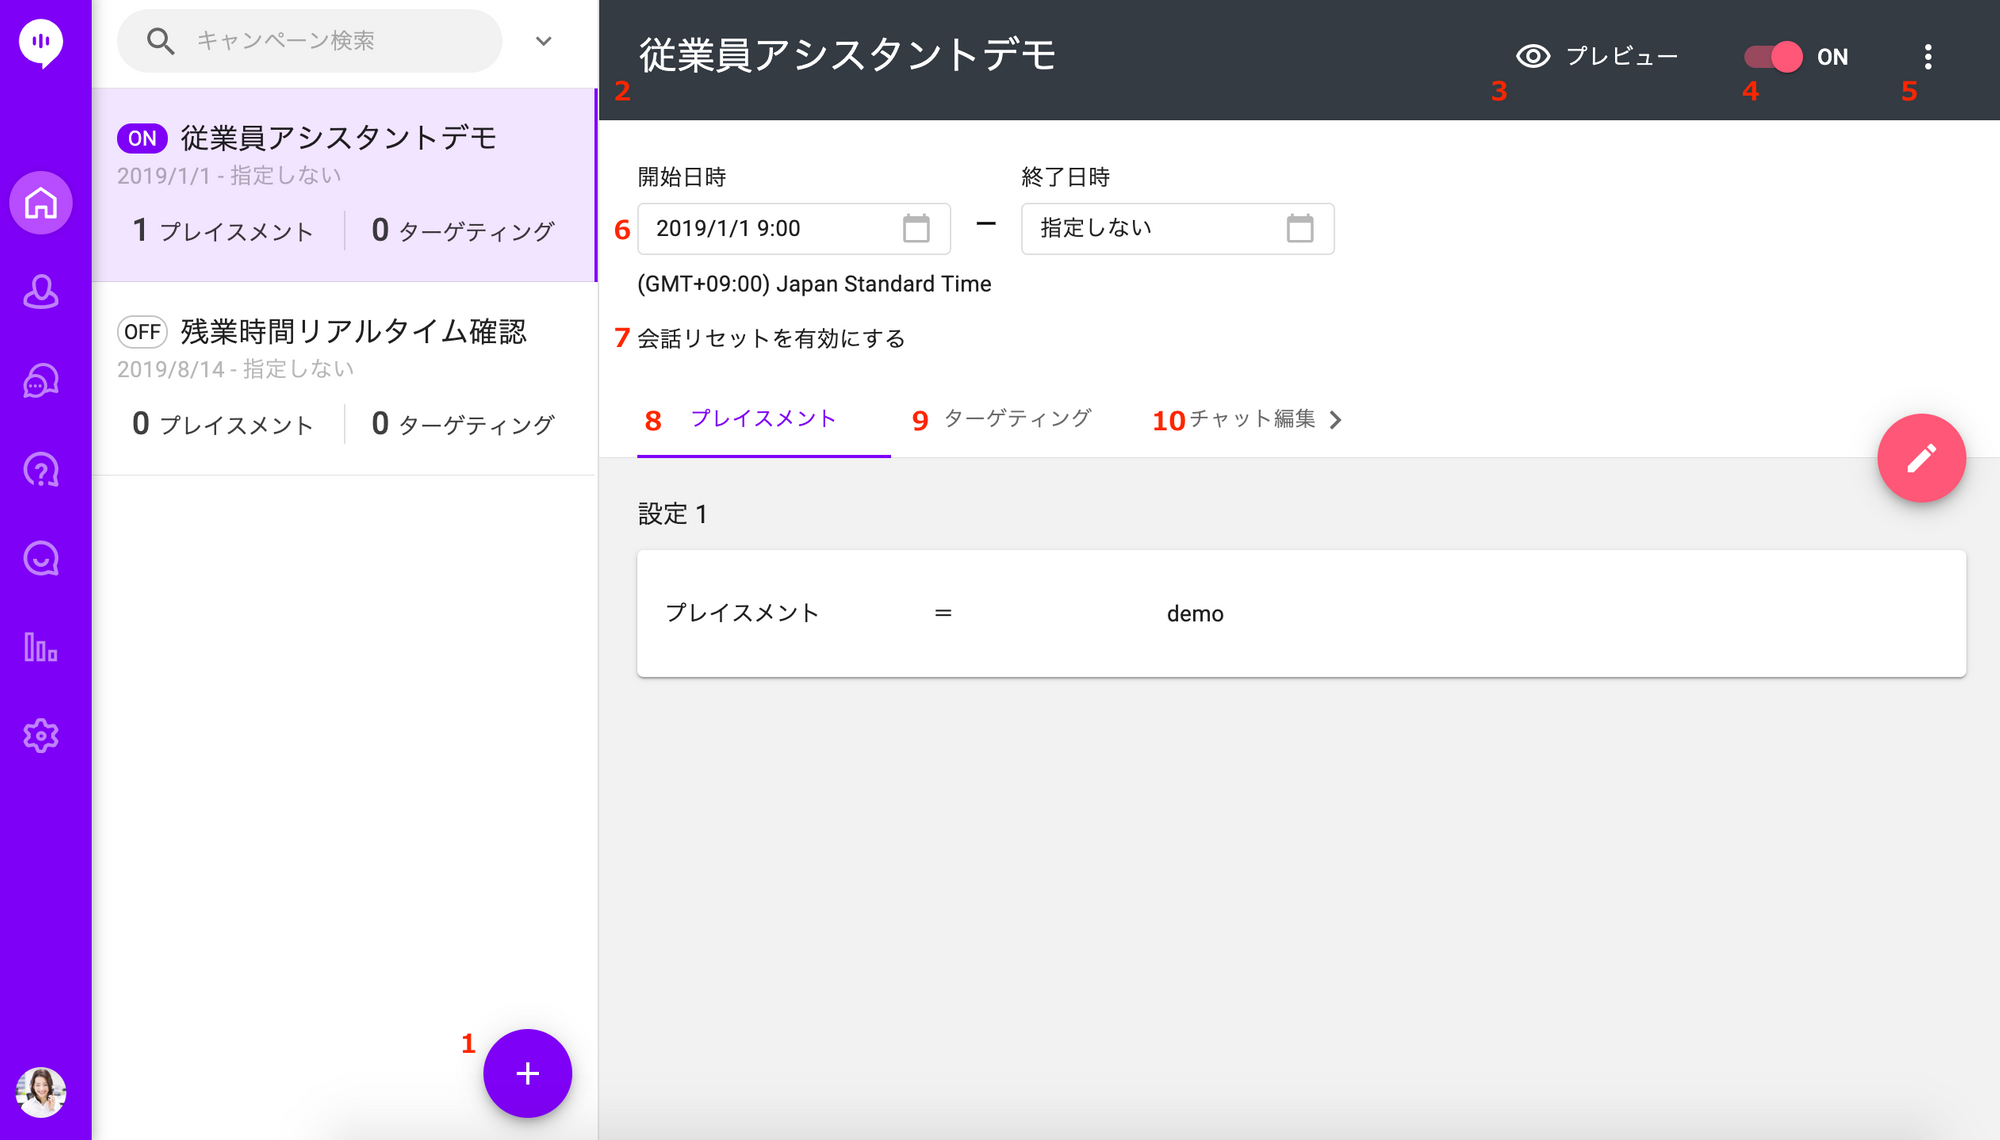Open the three-dot more options menu
Viewport: 2000px width, 1140px height.
tap(1928, 57)
